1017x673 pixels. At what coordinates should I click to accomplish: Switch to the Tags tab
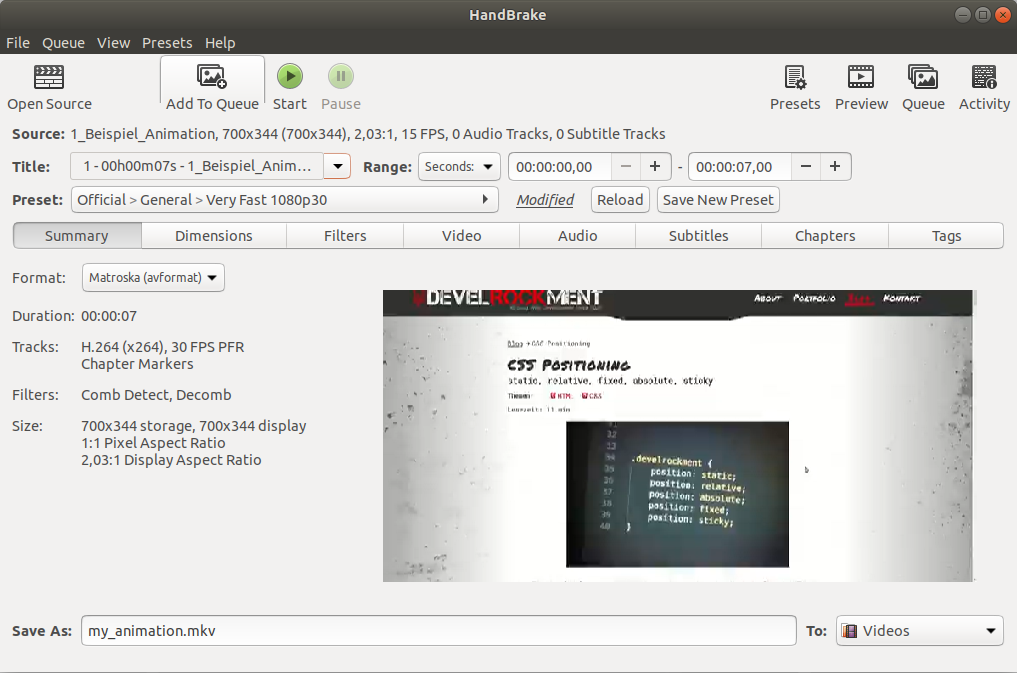(x=946, y=236)
